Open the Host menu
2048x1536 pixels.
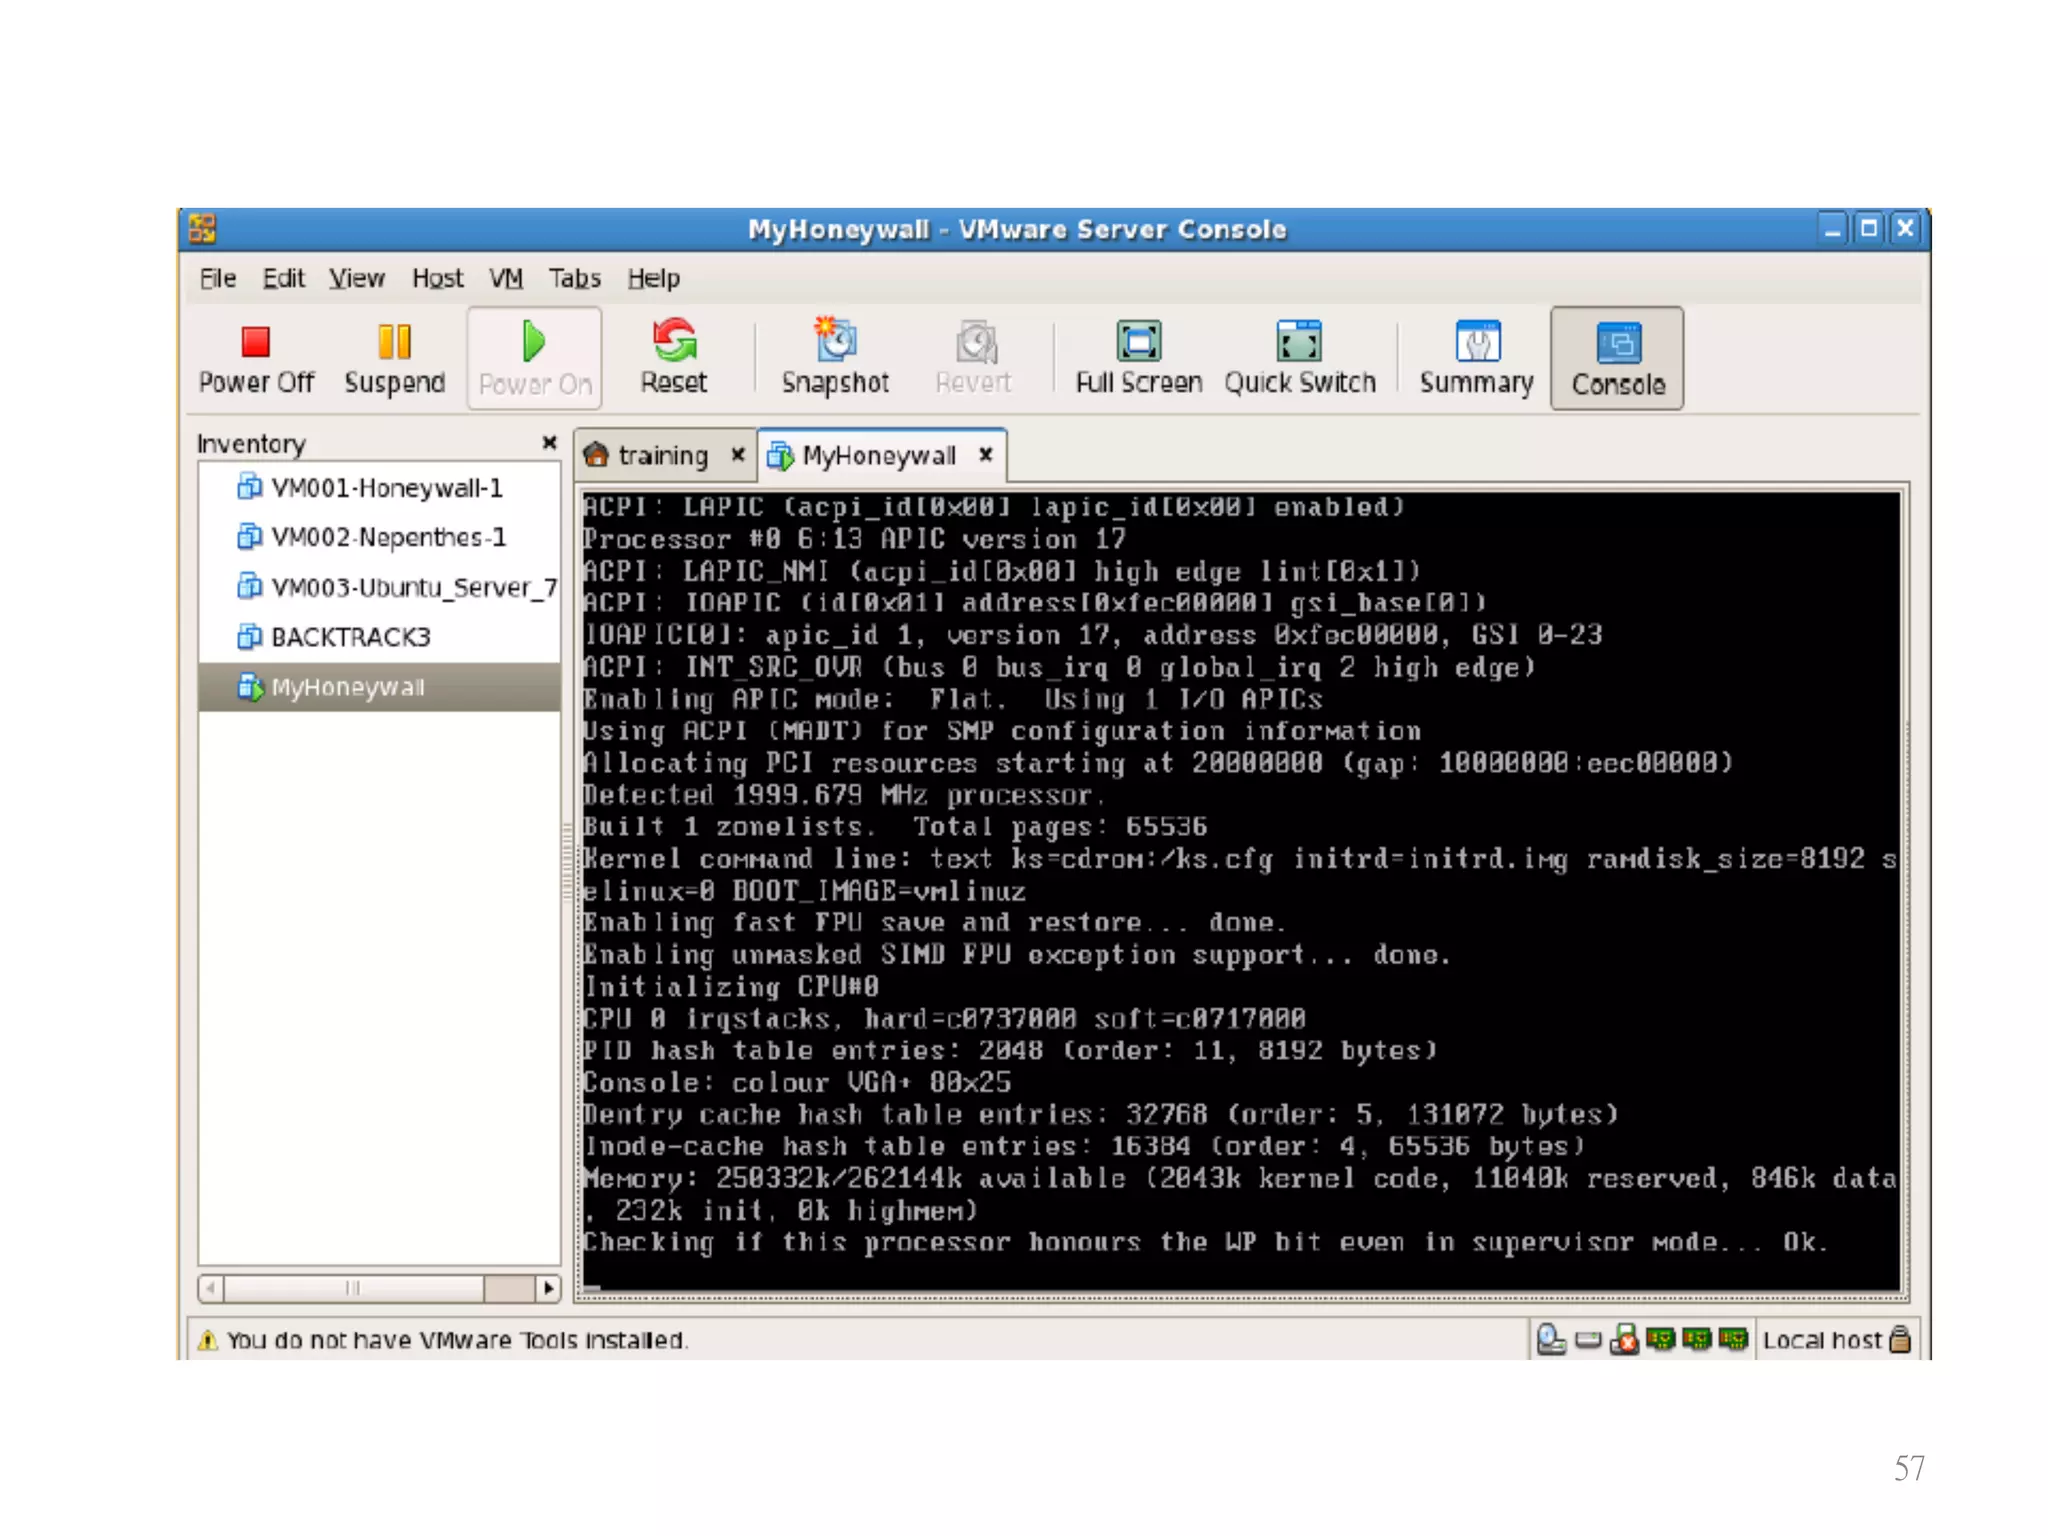437,278
